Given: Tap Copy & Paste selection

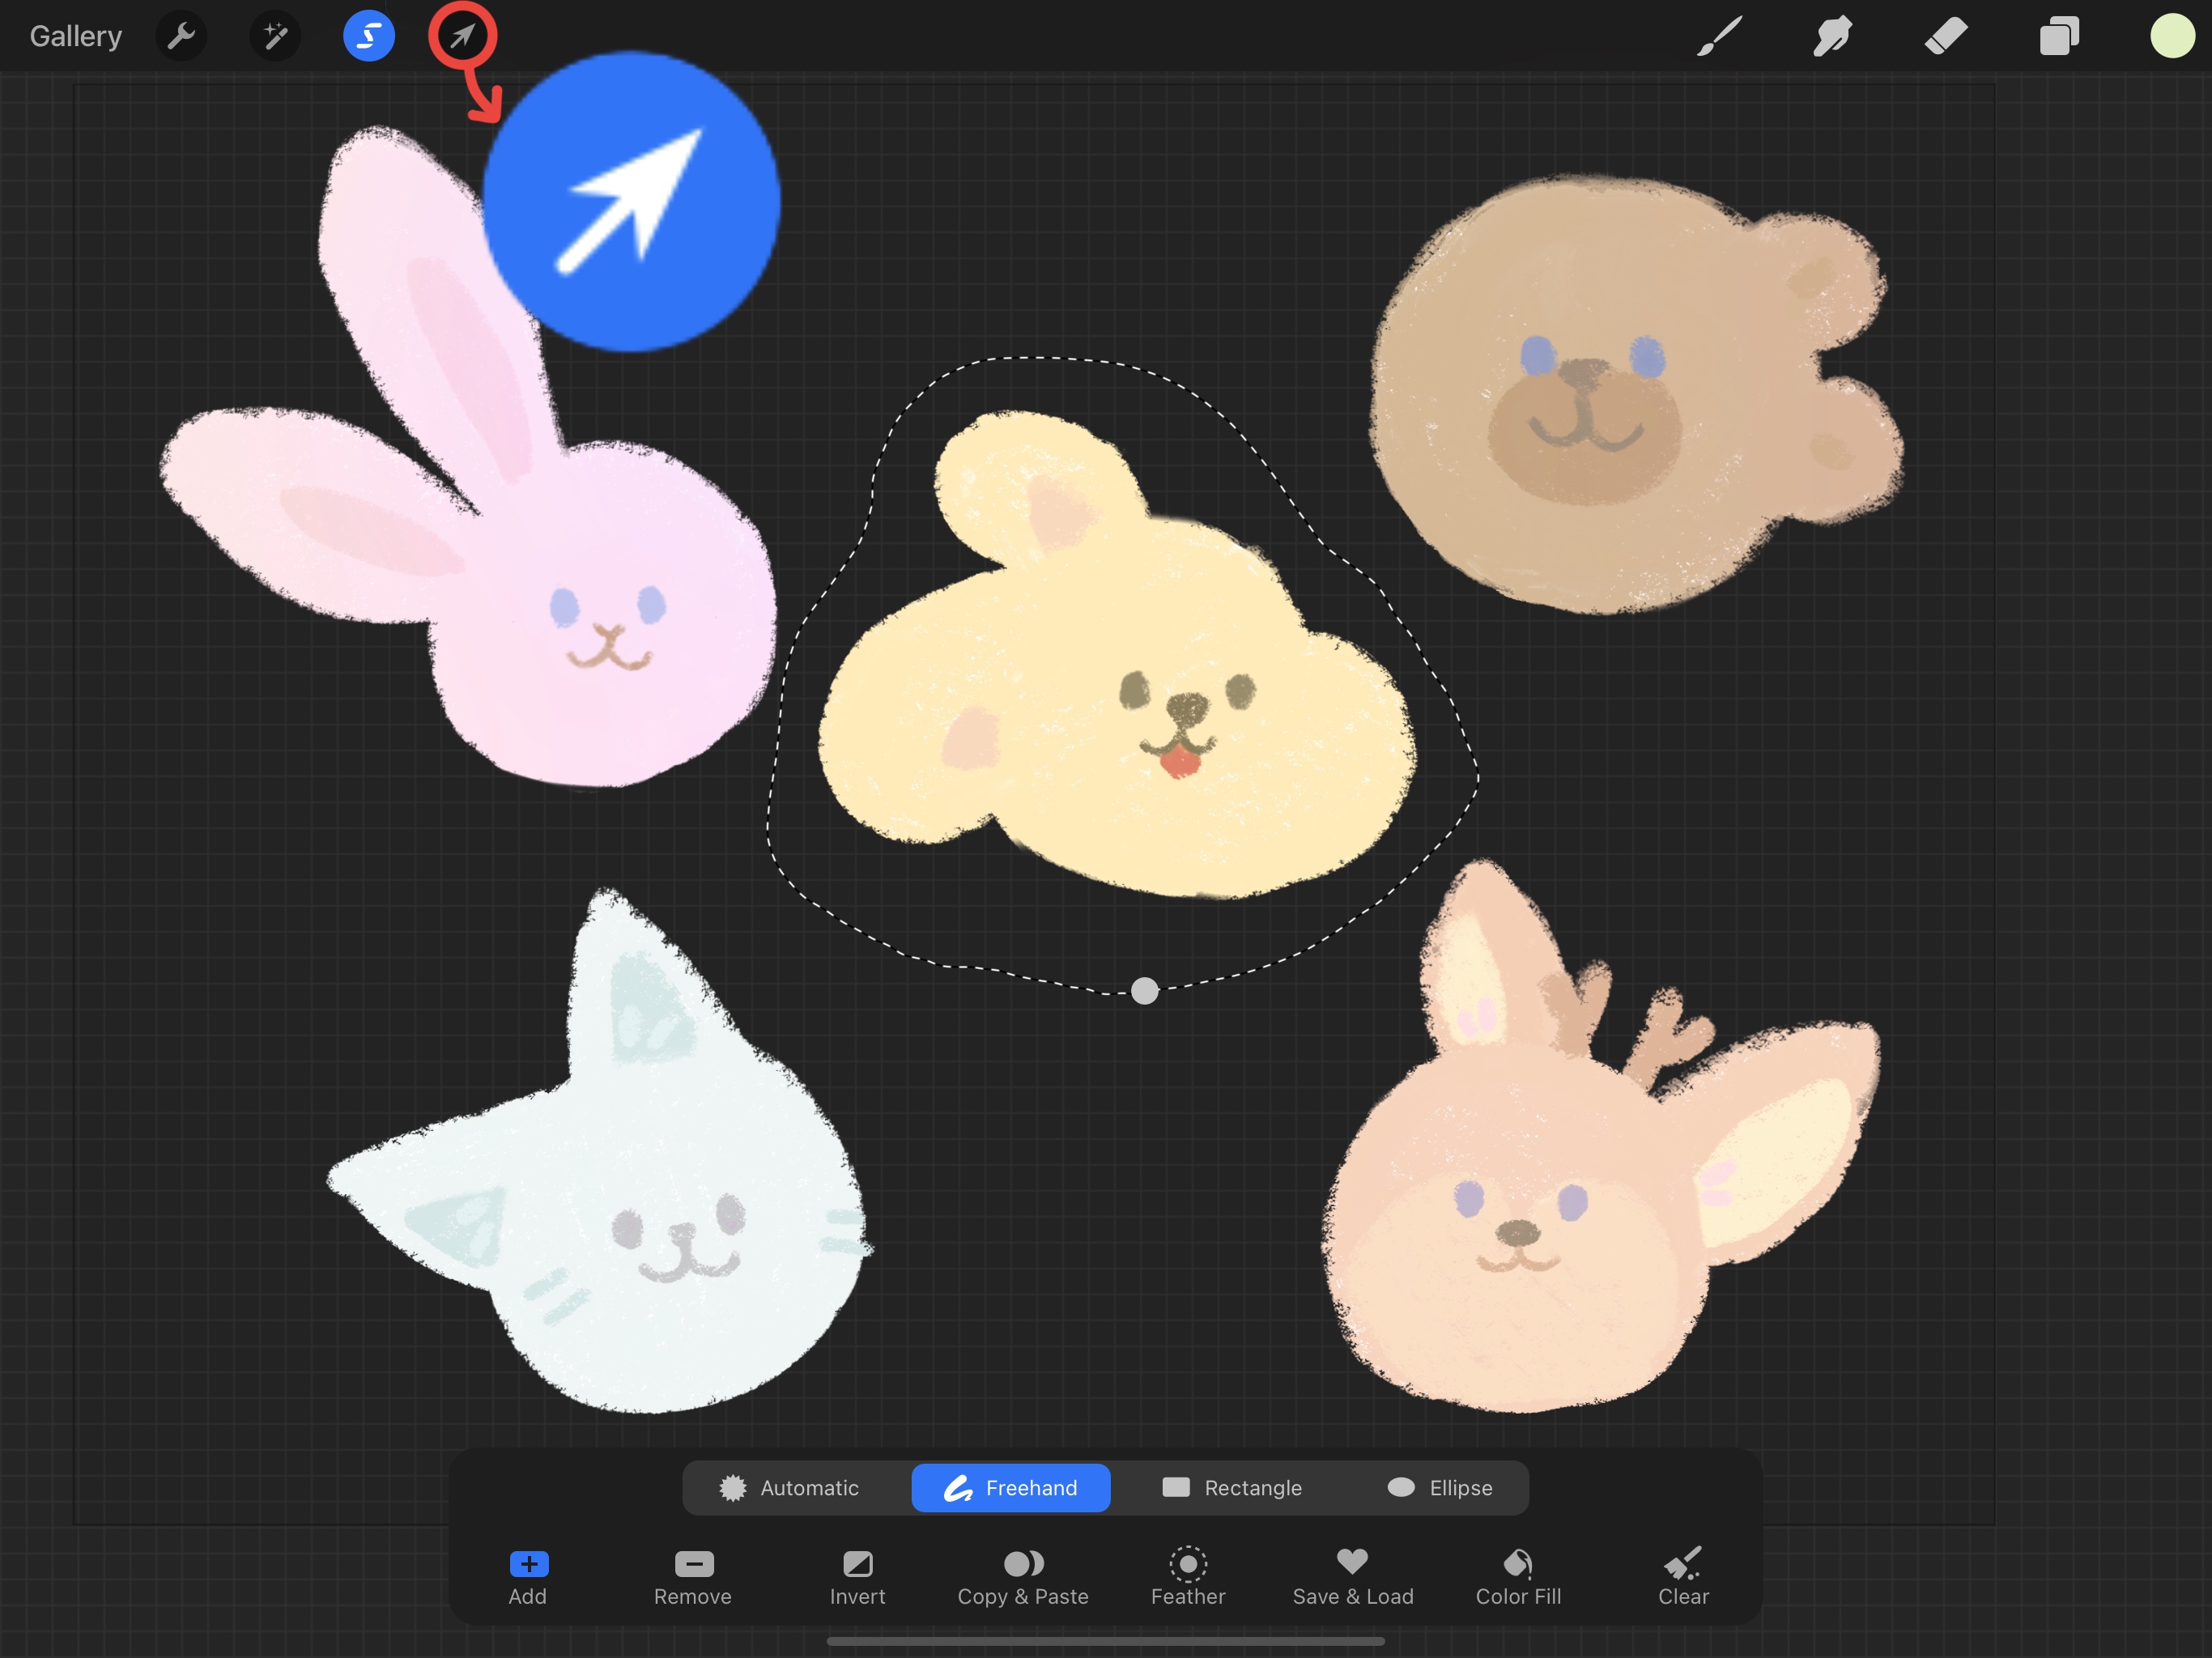Looking at the screenshot, I should tap(1023, 1578).
